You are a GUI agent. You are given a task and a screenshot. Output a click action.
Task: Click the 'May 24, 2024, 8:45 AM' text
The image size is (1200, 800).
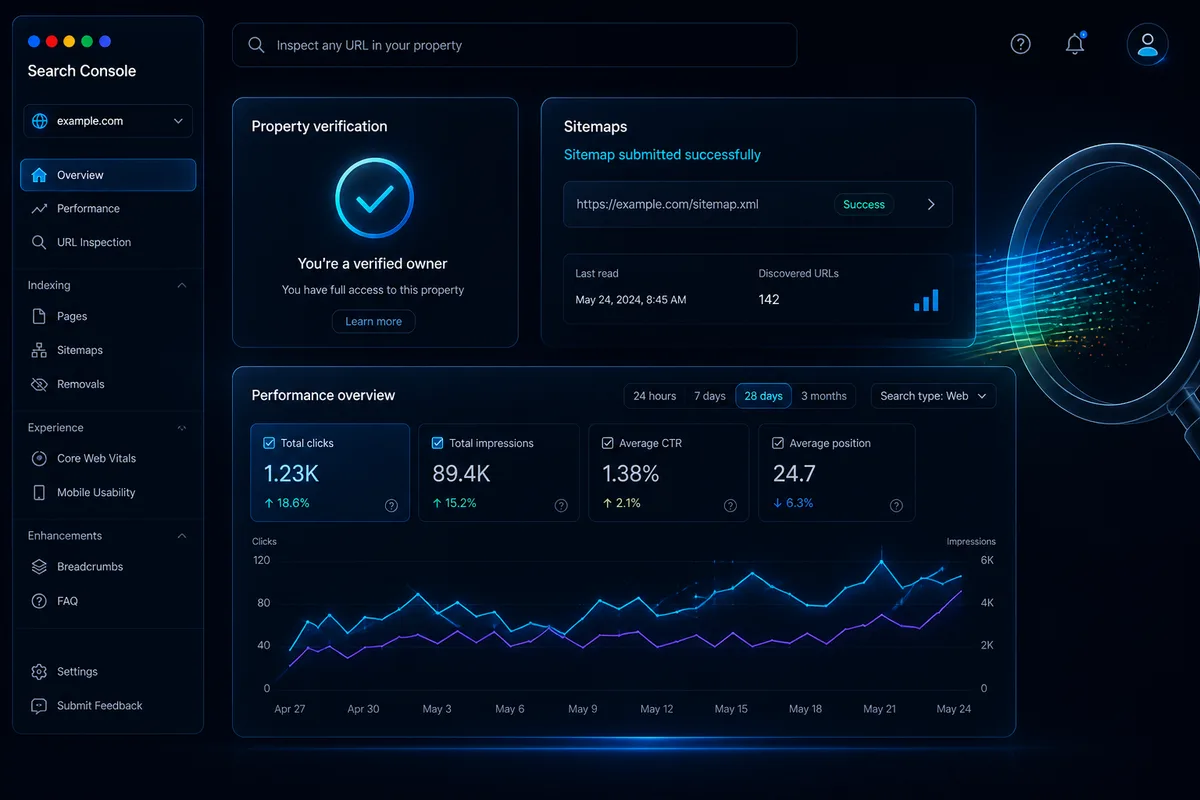tap(631, 299)
